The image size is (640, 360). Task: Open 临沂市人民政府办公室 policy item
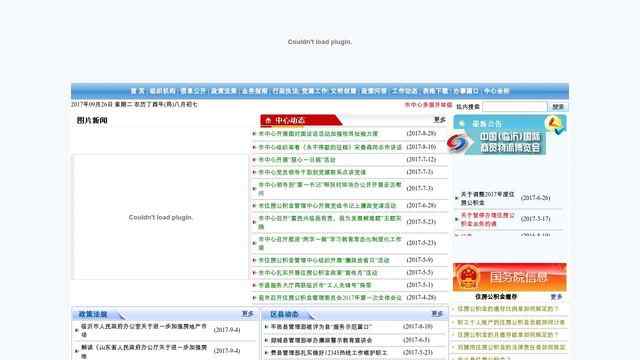pos(144,330)
